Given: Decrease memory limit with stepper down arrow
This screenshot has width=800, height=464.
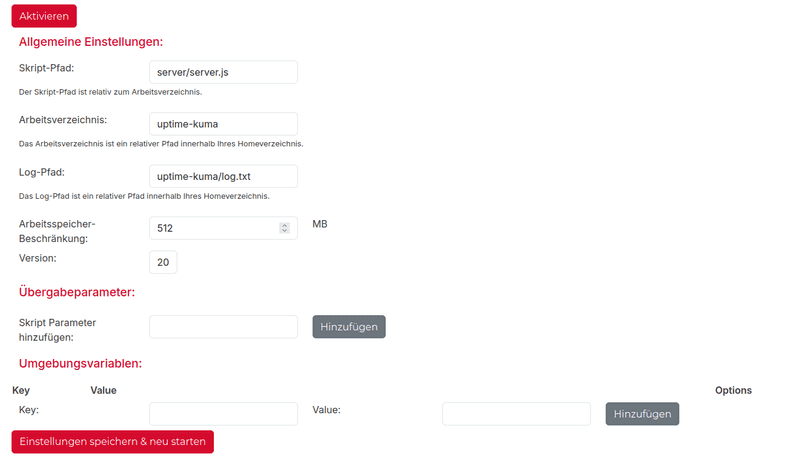Looking at the screenshot, I should (285, 231).
